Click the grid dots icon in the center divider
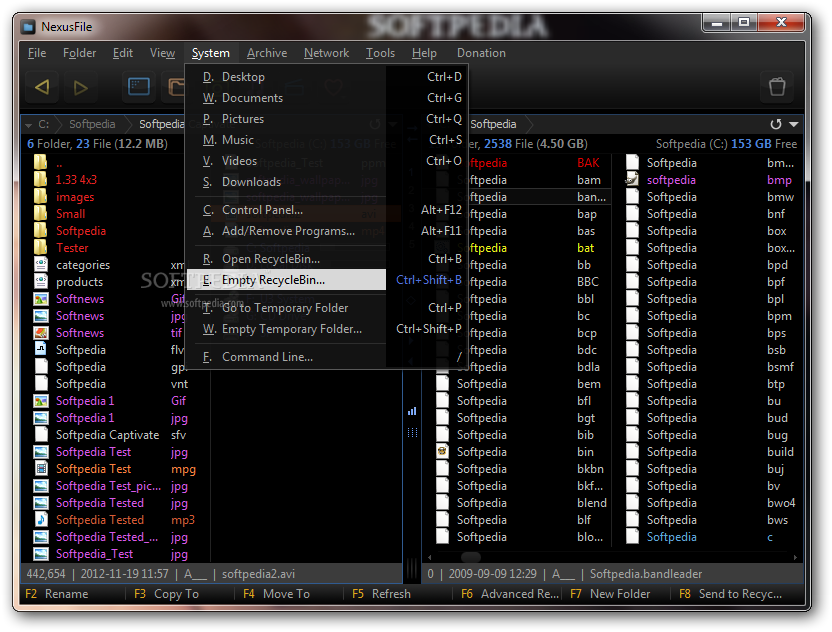The image size is (832, 632). point(412,432)
